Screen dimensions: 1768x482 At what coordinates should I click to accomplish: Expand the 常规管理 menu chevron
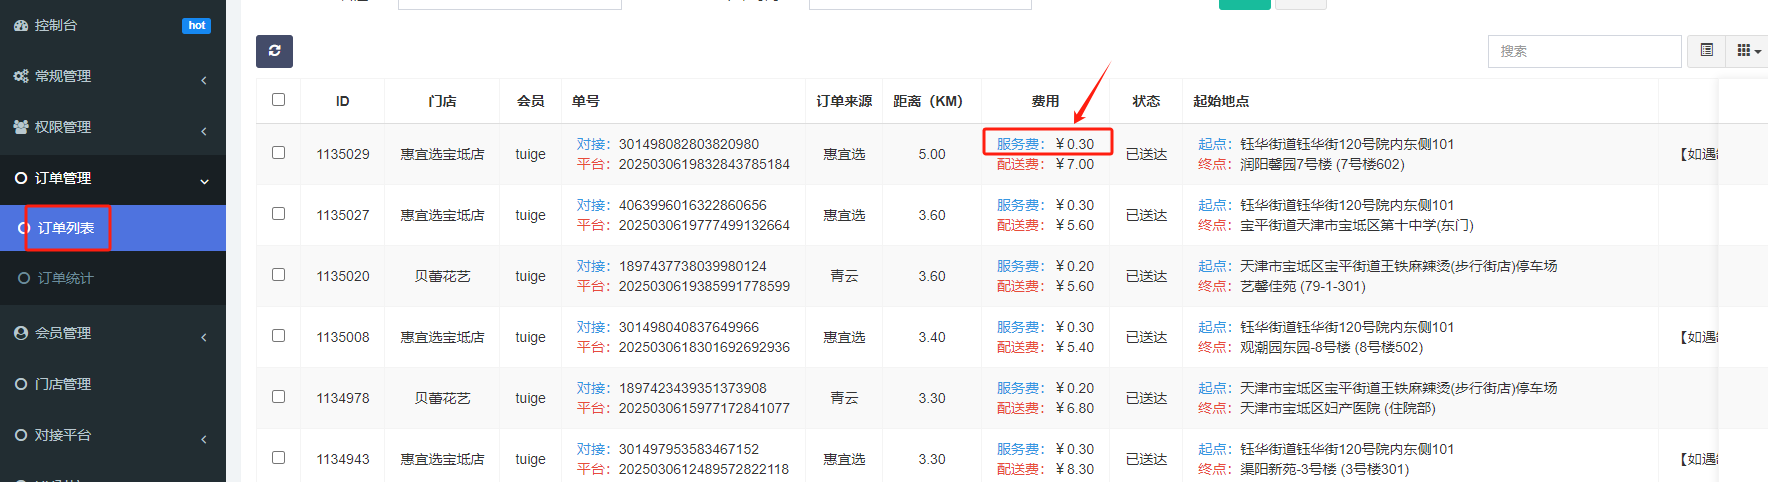pyautogui.click(x=204, y=79)
